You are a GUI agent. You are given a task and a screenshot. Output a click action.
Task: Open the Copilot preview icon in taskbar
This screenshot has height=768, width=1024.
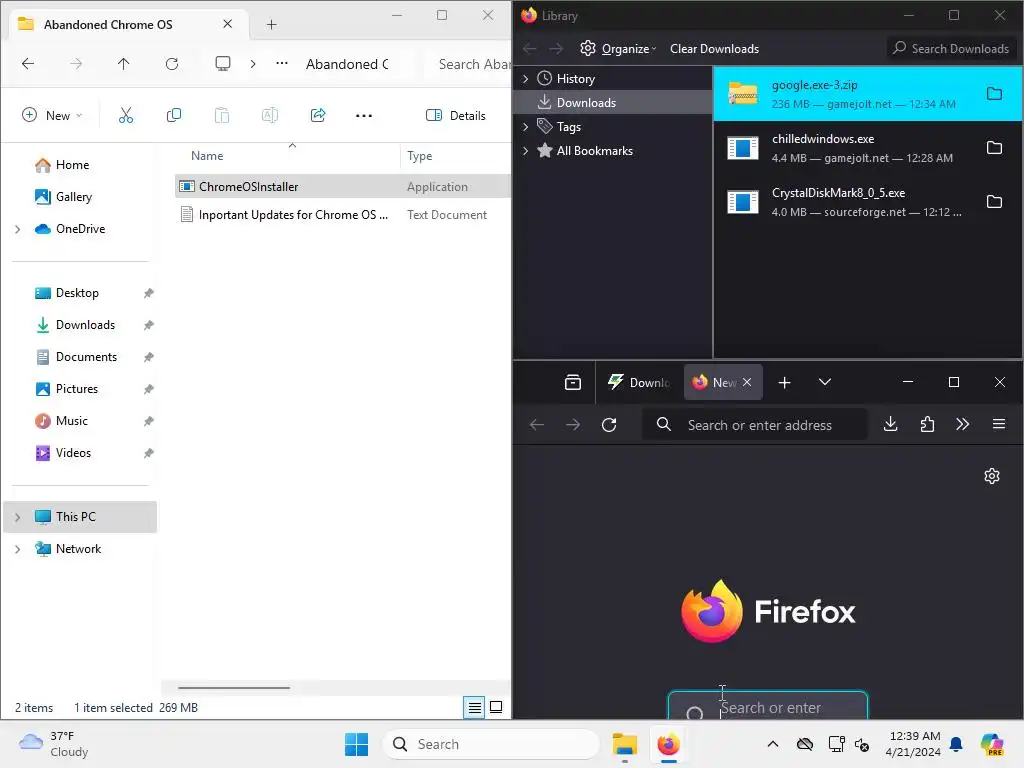[991, 744]
